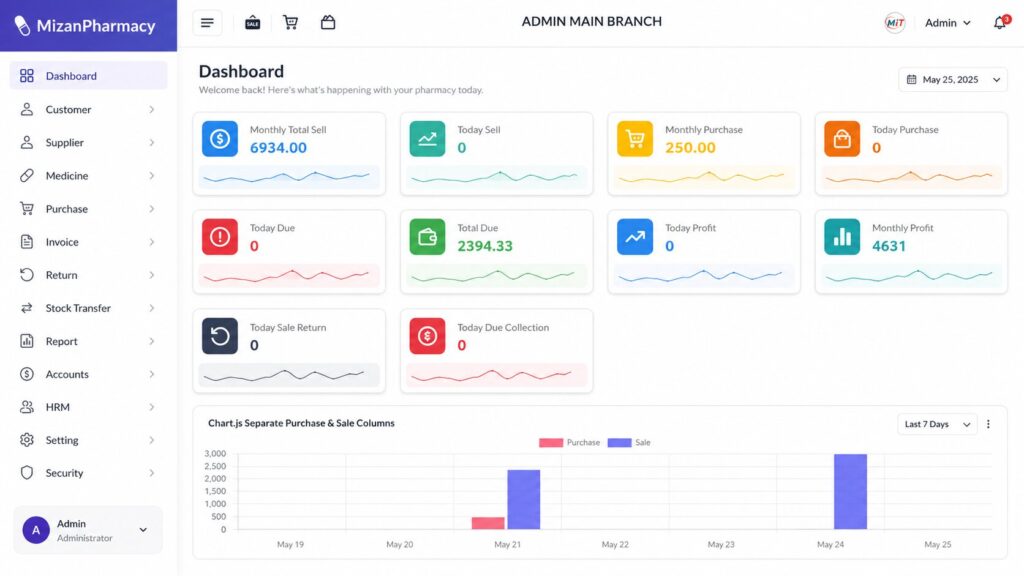Viewport: 1024px width, 576px height.
Task: Click the Monthly Profit value 4631
Action: pyautogui.click(x=889, y=246)
